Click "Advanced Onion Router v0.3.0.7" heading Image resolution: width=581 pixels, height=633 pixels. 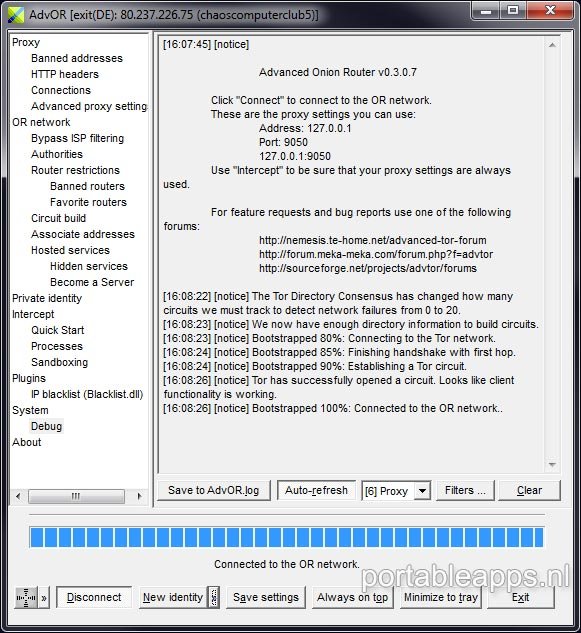coord(338,72)
